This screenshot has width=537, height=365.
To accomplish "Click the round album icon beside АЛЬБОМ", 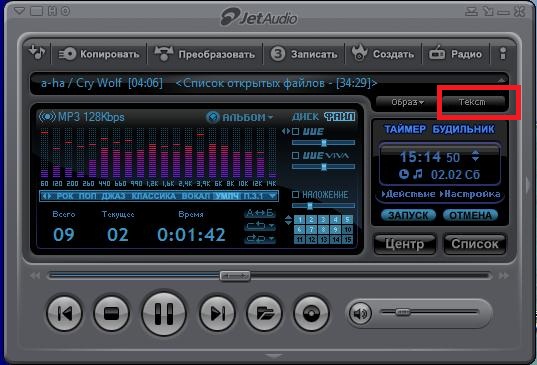I will [213, 117].
